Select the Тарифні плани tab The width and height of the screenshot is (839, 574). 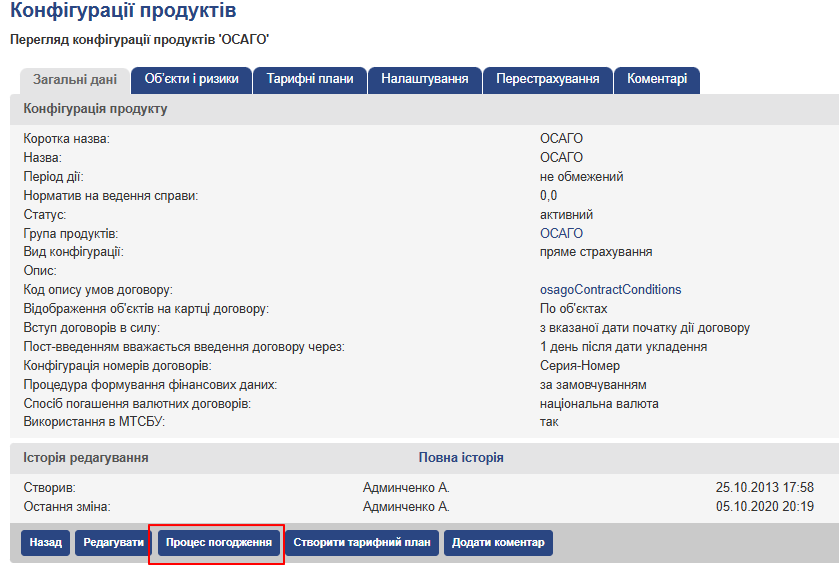point(309,79)
